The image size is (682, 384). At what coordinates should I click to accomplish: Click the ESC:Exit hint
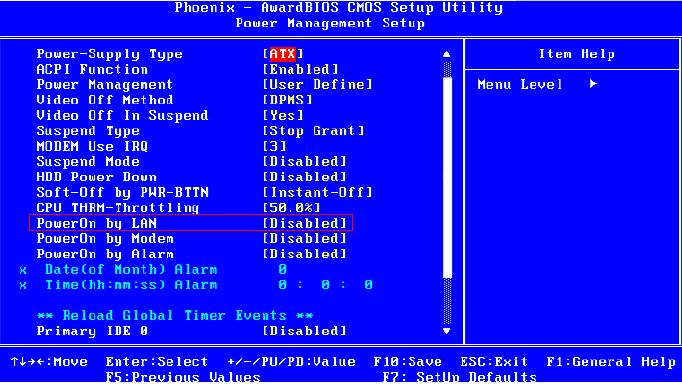coord(494,361)
